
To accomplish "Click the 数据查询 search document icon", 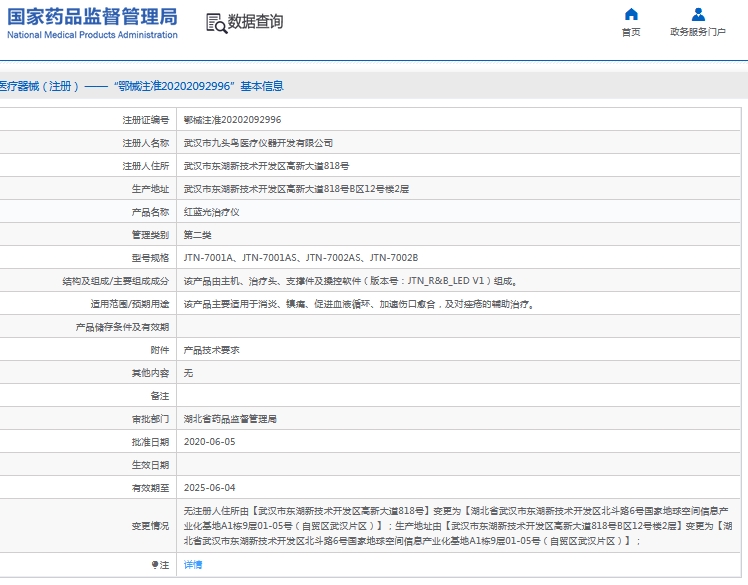I will coord(216,23).
